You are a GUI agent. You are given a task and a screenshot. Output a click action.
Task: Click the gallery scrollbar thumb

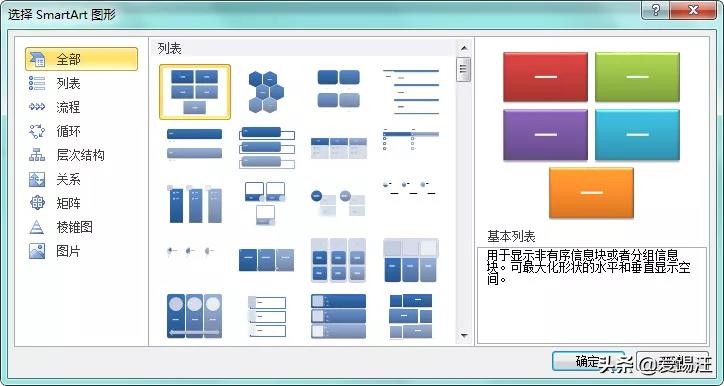(463, 69)
